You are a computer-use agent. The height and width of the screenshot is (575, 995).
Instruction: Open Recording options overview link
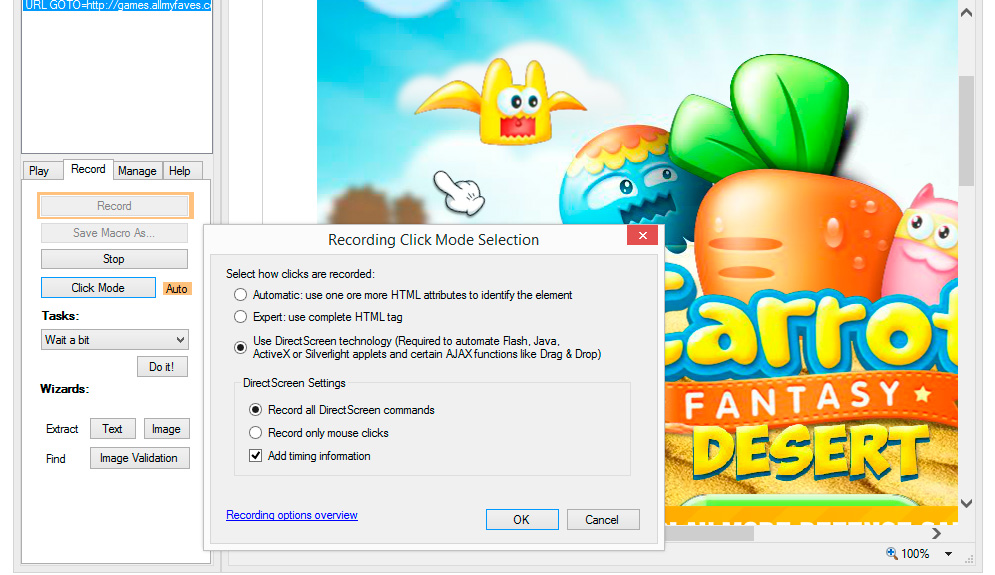(x=292, y=515)
